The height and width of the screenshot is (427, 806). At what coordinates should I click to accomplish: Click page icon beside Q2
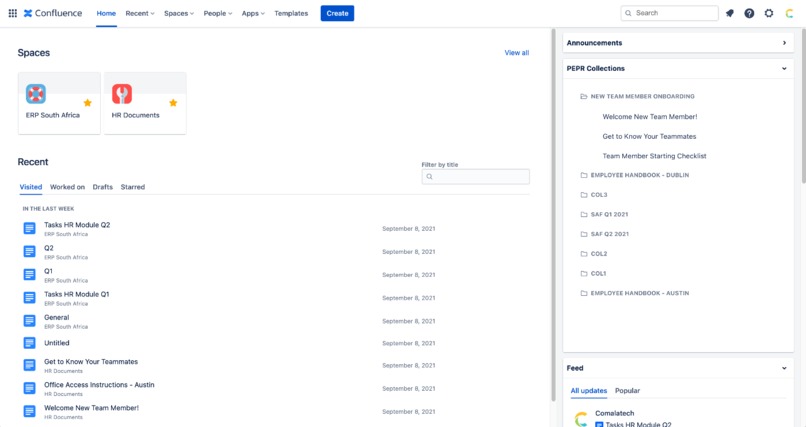click(x=30, y=251)
